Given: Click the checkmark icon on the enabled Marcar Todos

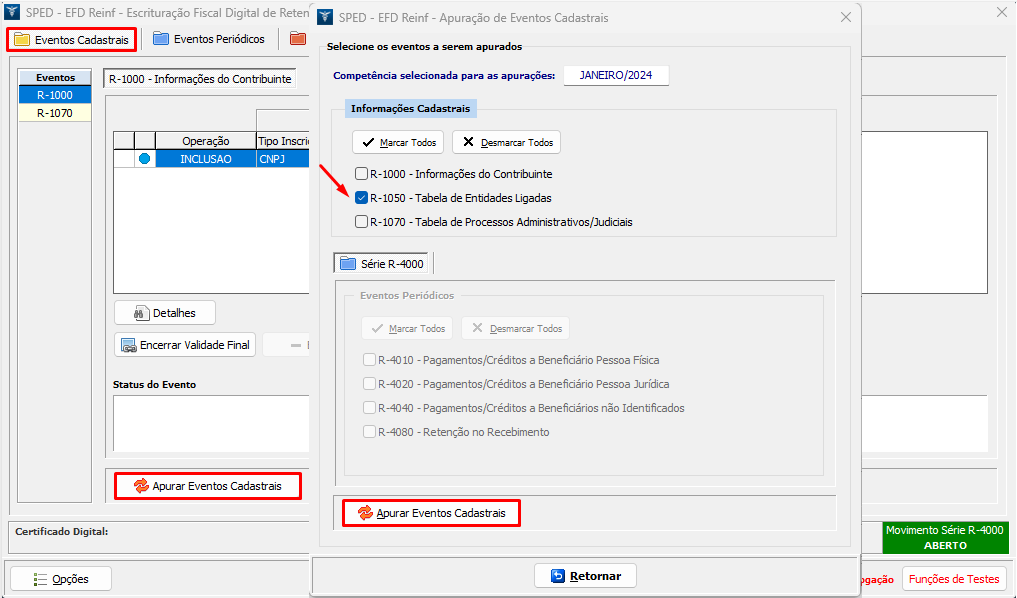Looking at the screenshot, I should [368, 143].
